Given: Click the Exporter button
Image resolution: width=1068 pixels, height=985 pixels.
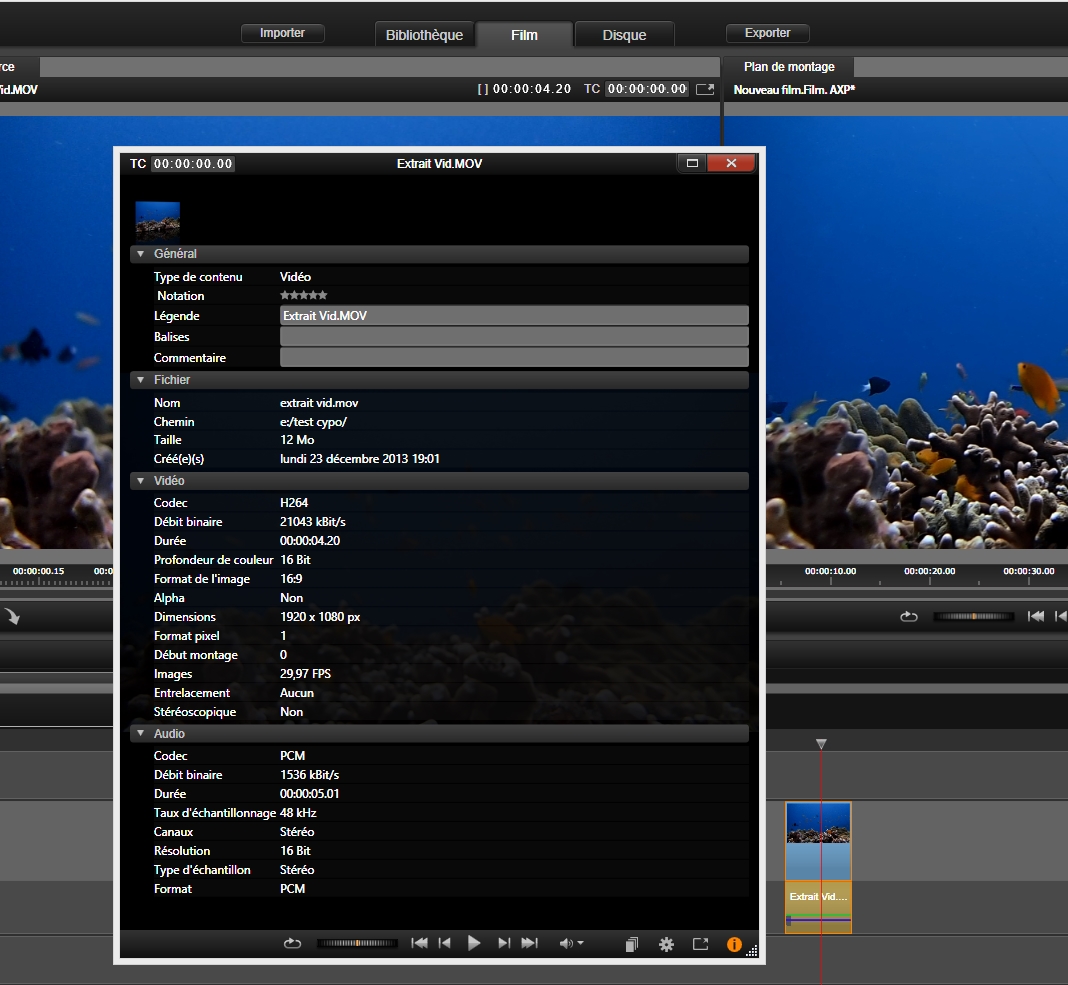Looking at the screenshot, I should [767, 33].
